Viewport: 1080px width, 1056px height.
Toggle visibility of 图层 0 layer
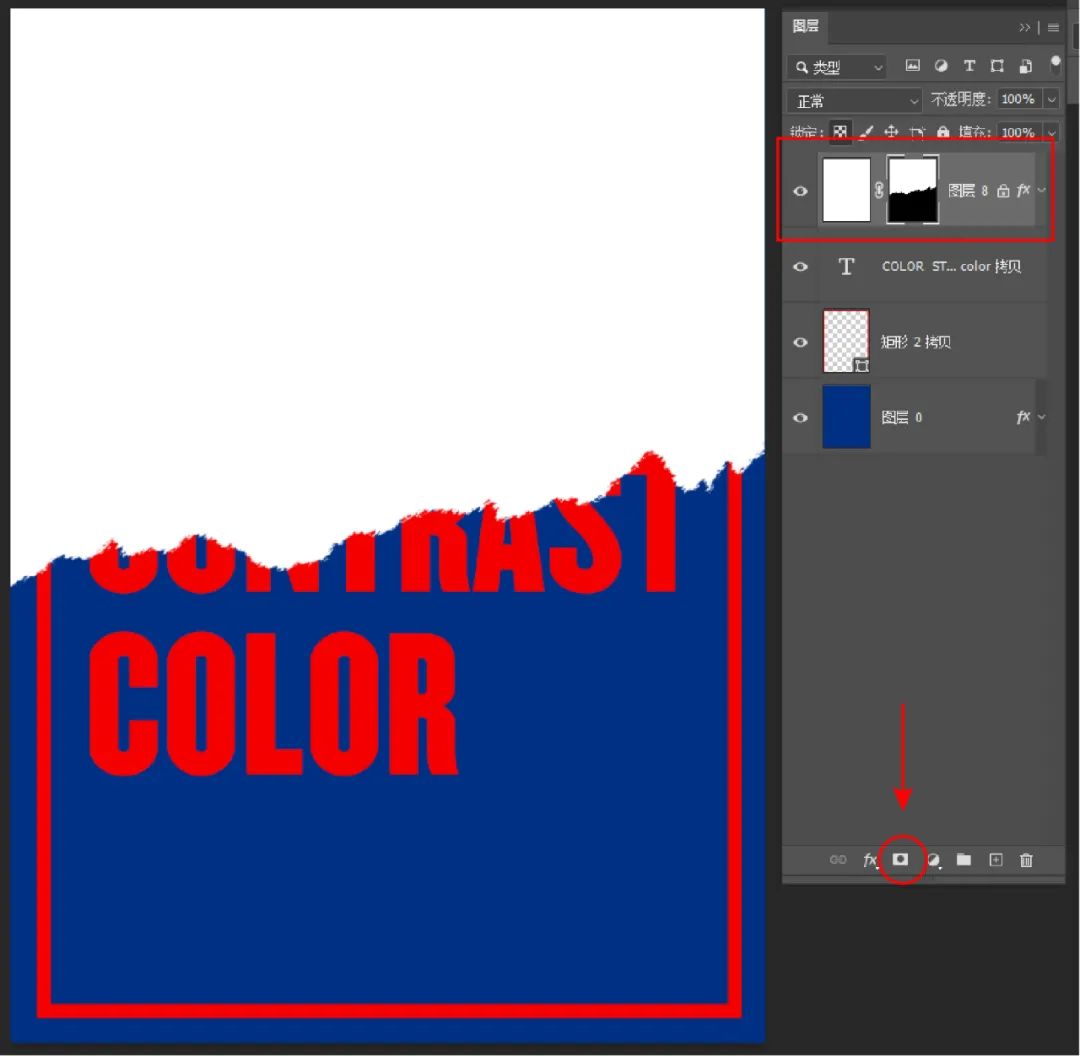click(x=800, y=417)
